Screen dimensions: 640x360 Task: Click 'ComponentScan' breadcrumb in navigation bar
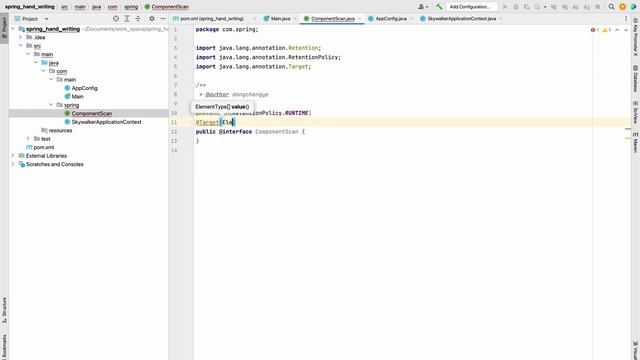pos(170,7)
